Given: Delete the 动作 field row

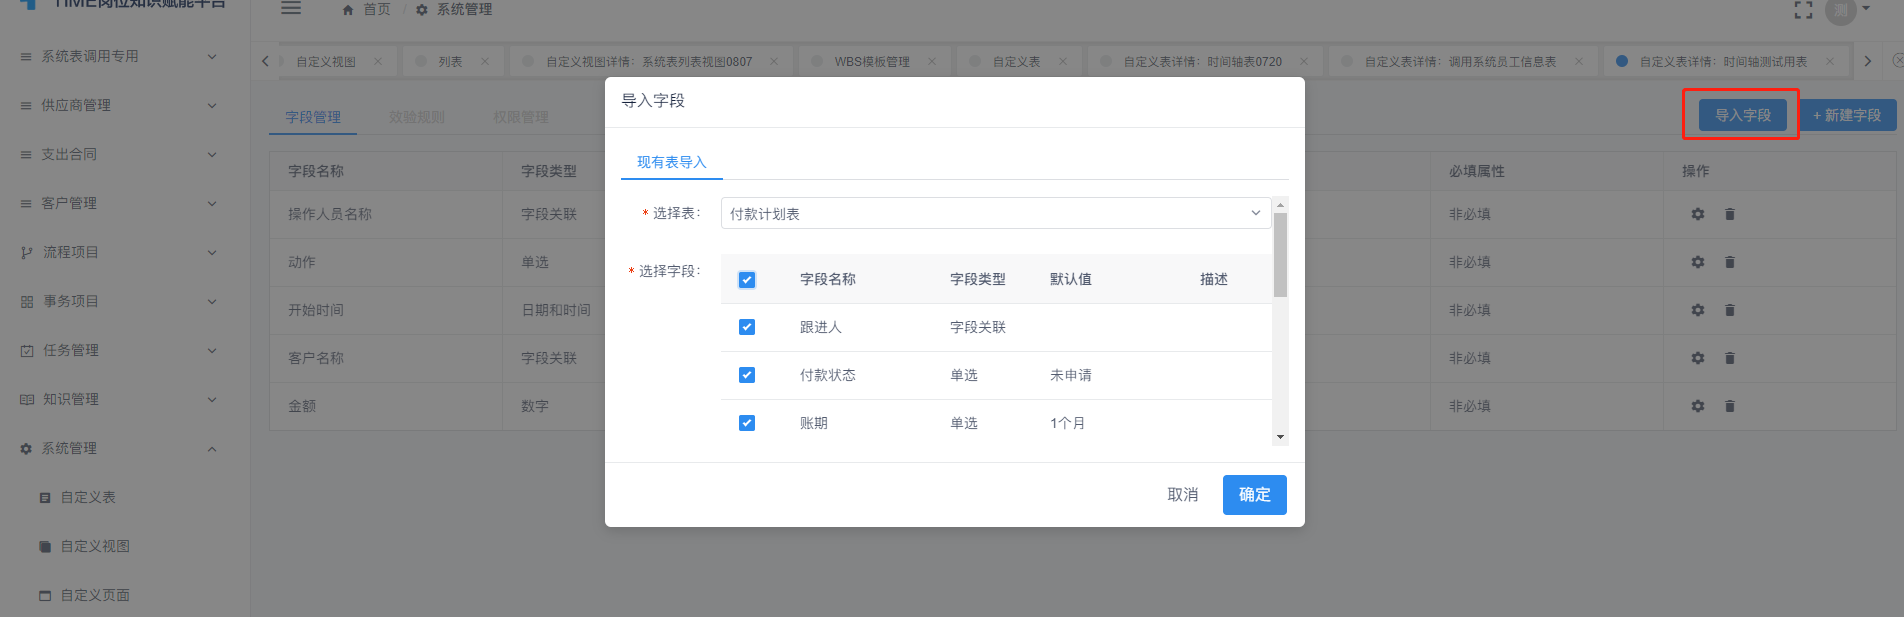Looking at the screenshot, I should [x=1730, y=262].
